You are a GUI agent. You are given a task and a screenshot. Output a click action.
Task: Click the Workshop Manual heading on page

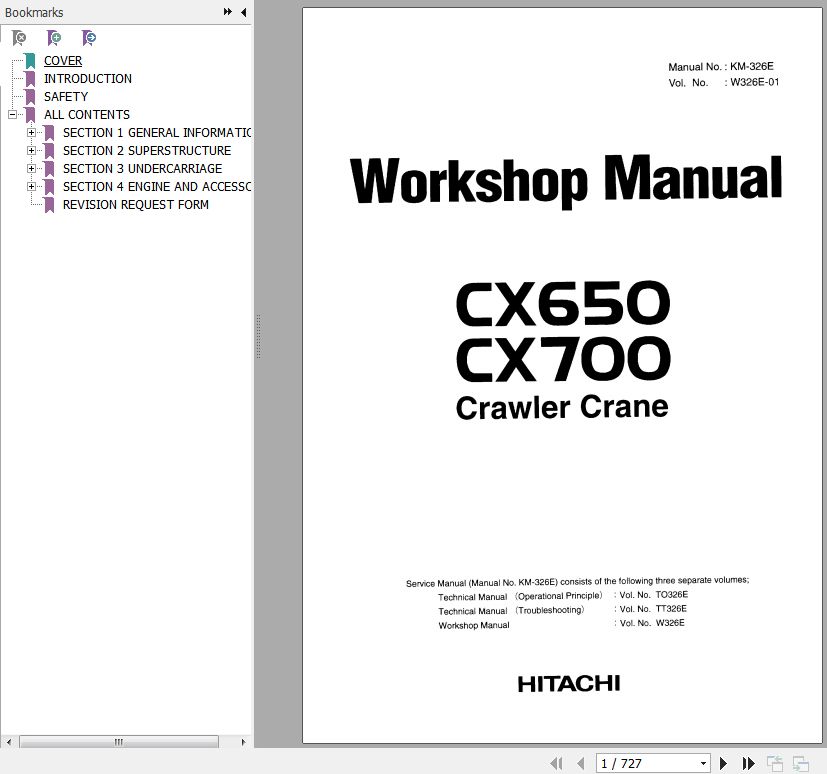[566, 180]
